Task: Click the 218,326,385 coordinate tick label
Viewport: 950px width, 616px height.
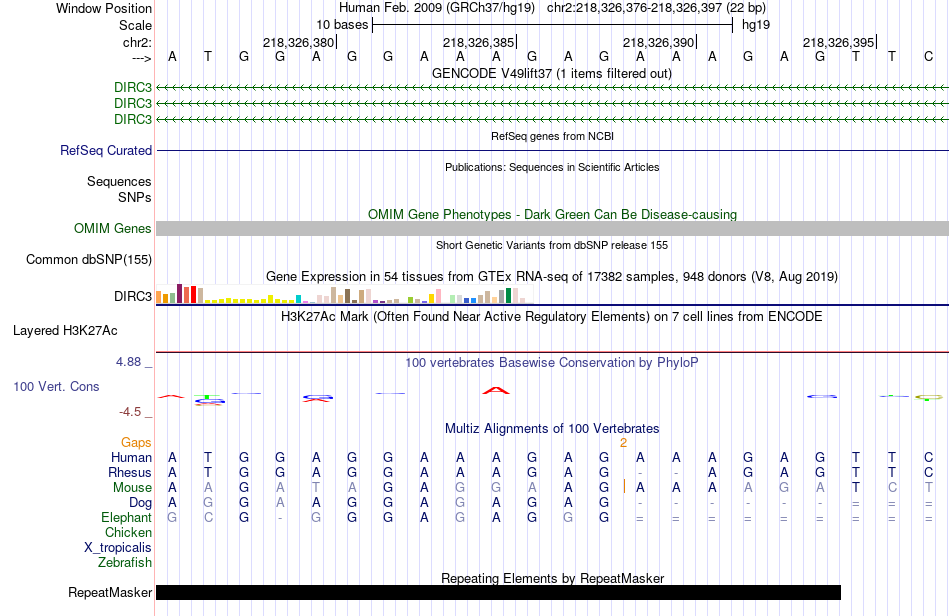Action: coord(479,42)
